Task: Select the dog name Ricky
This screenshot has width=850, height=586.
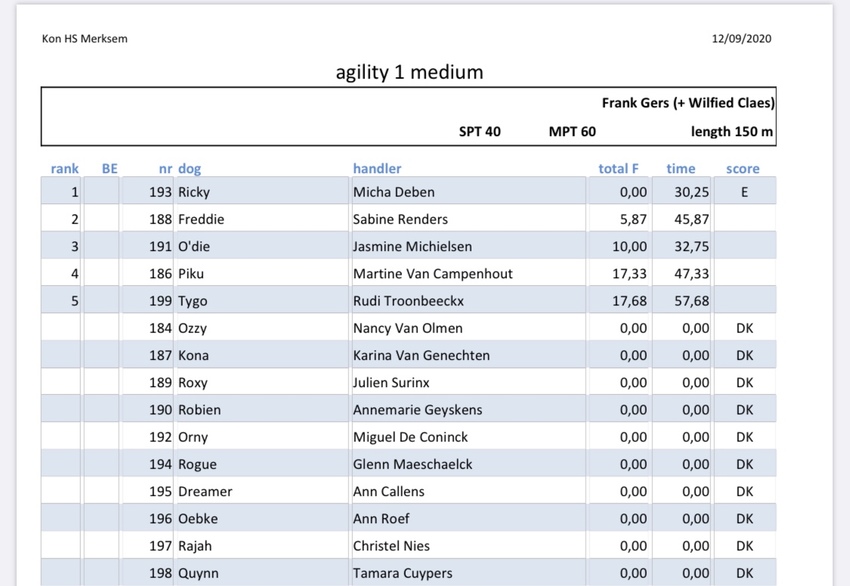Action: point(194,192)
